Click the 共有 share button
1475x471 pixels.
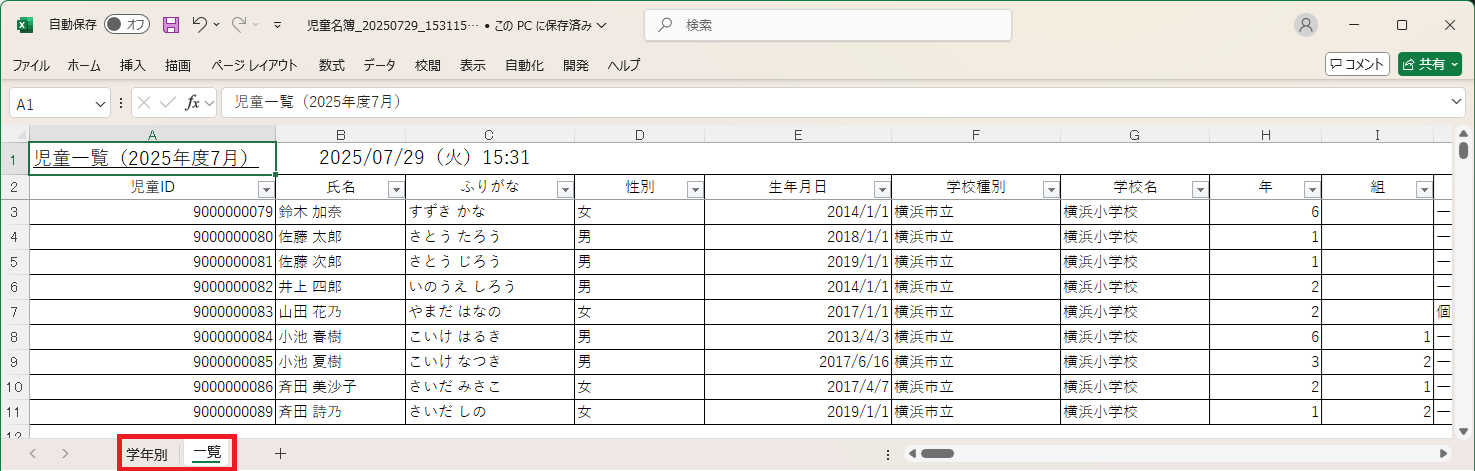click(x=1429, y=64)
